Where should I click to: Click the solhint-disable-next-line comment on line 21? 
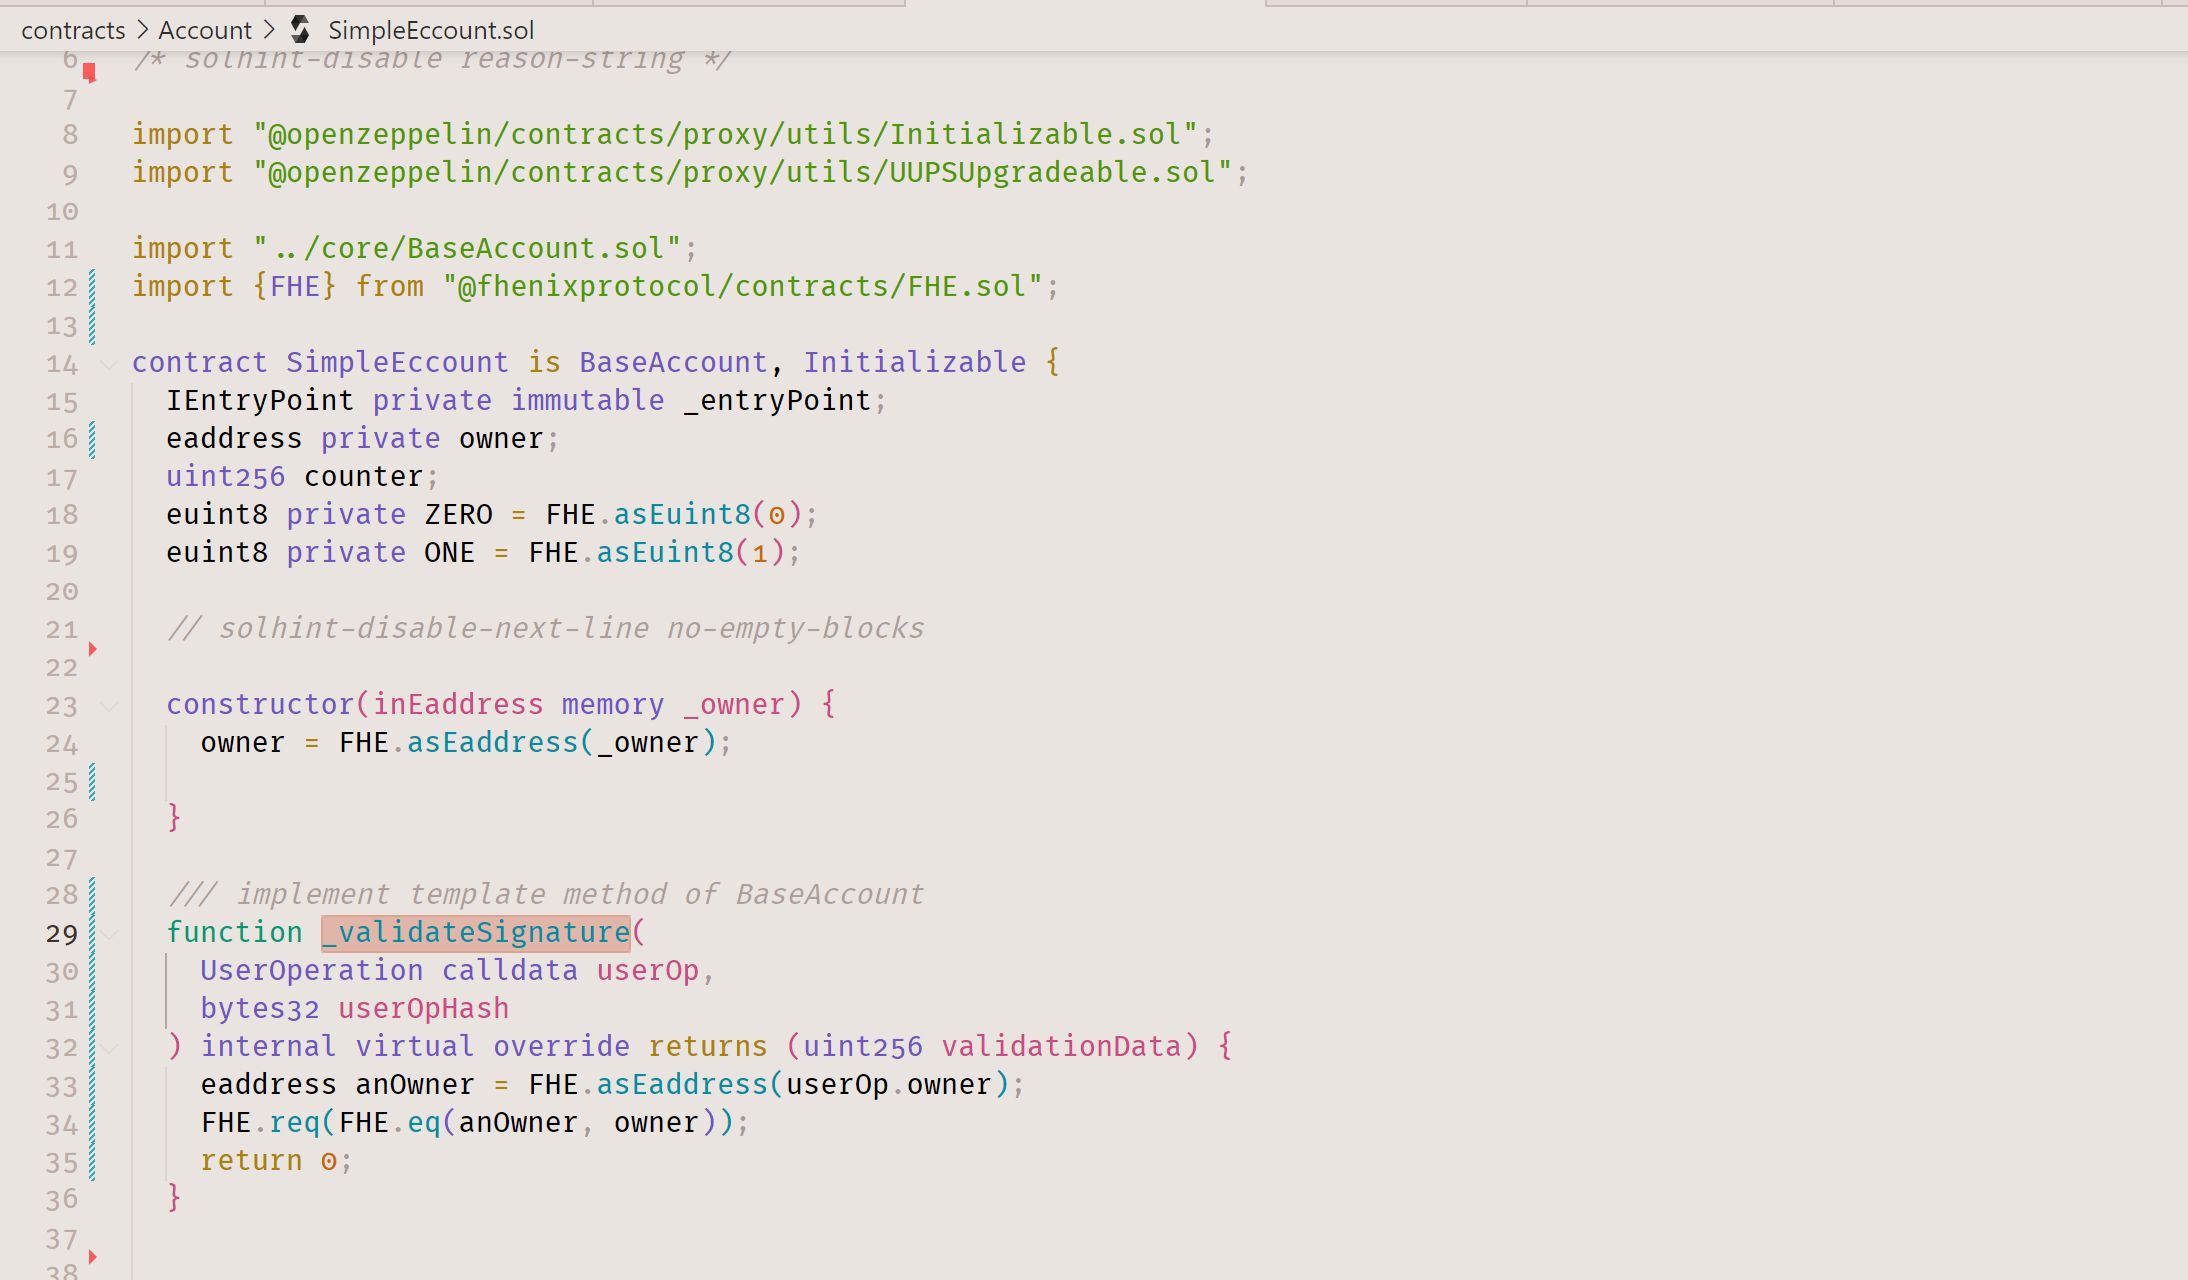[546, 628]
